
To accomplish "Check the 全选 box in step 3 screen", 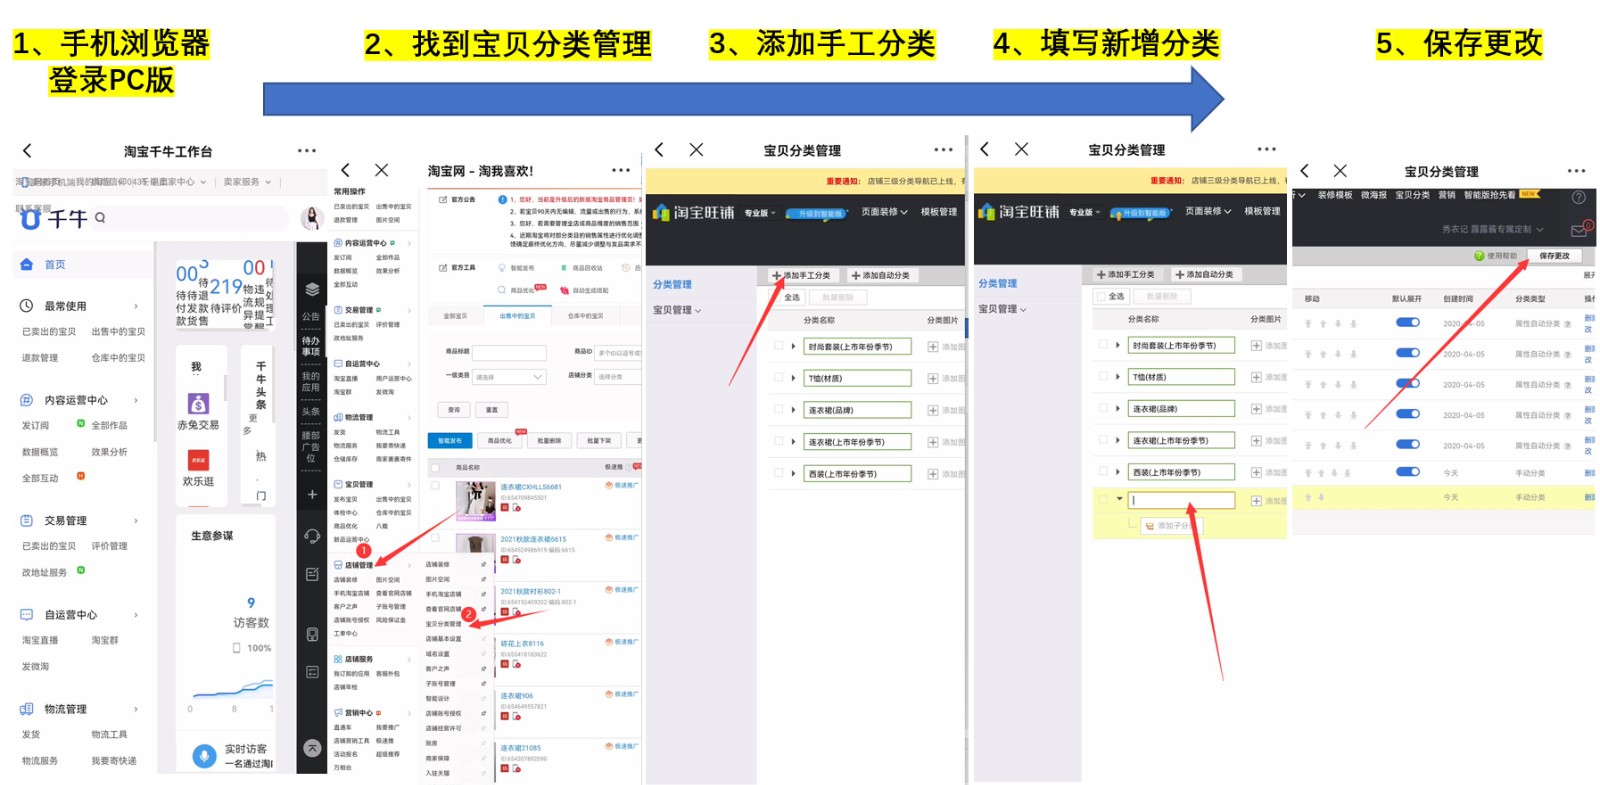I will [775, 297].
